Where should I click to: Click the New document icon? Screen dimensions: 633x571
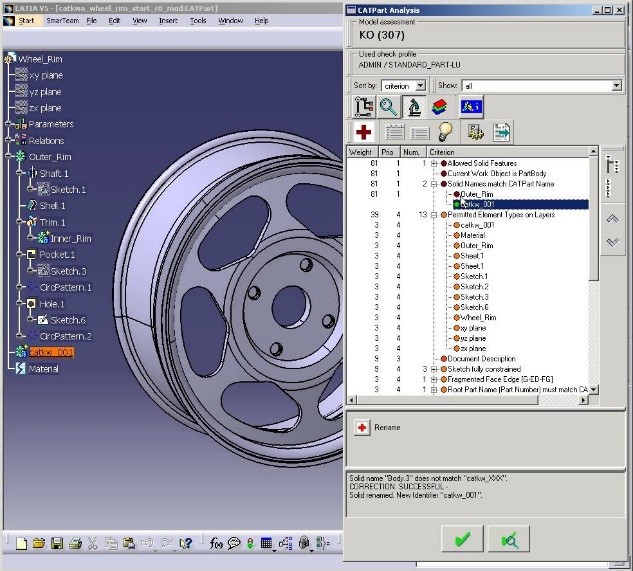click(x=21, y=544)
